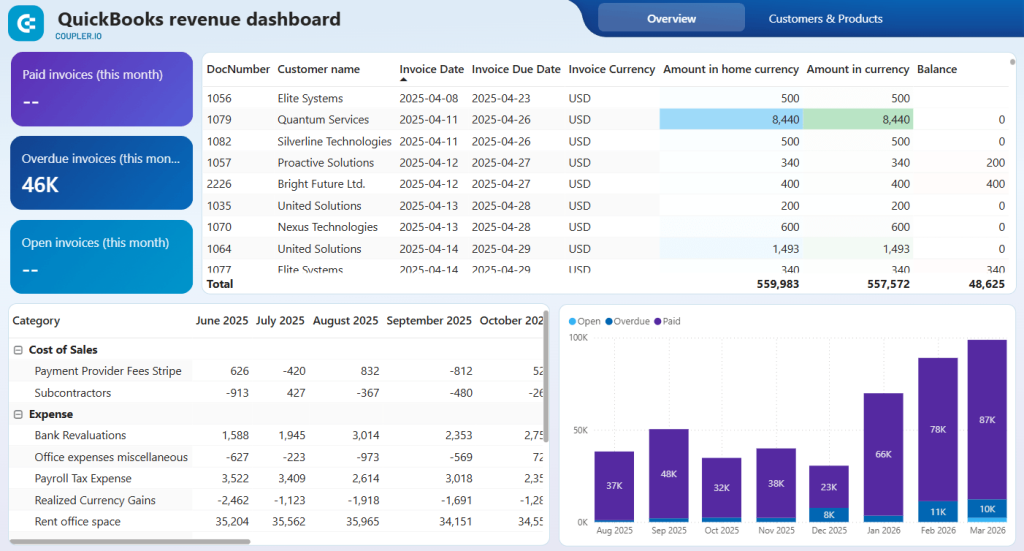Click the total 559,983 value
1024x551 pixels.
click(x=777, y=284)
